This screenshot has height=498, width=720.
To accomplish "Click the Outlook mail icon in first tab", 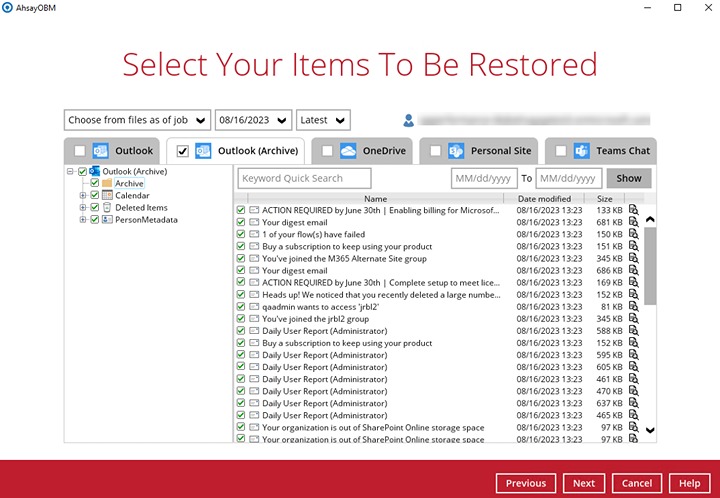I will click(100, 151).
